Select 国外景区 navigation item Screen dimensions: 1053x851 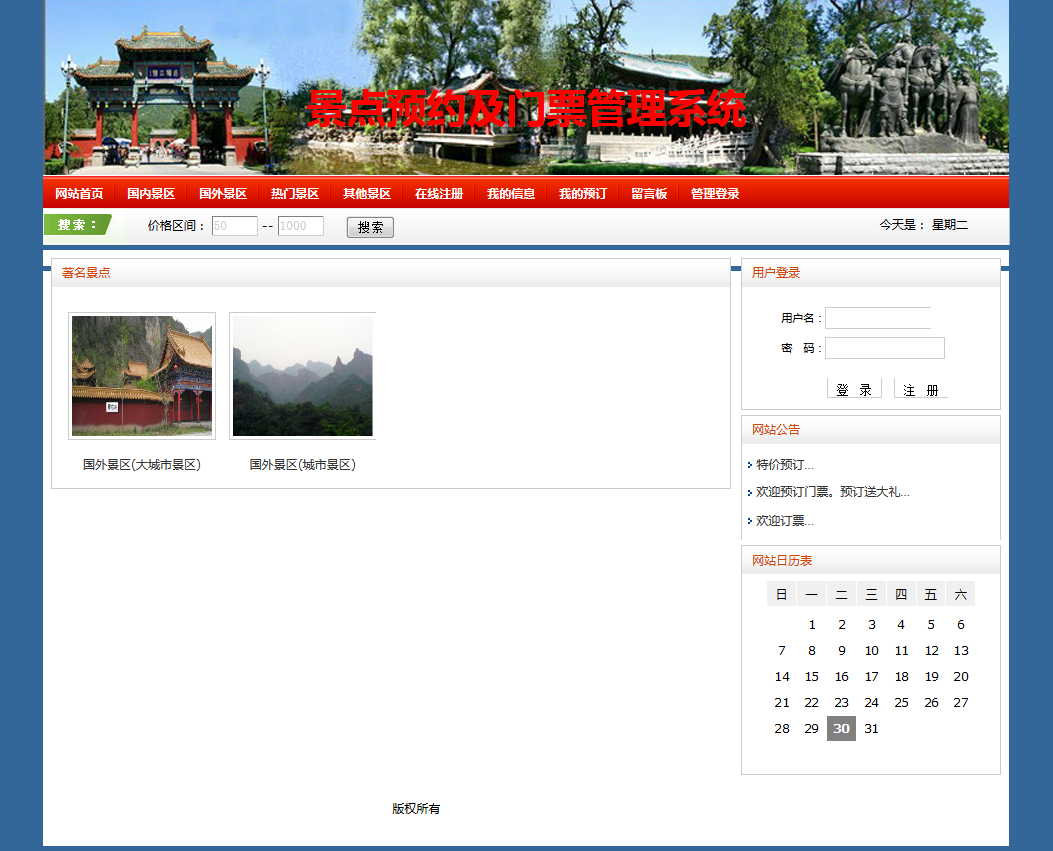[223, 193]
